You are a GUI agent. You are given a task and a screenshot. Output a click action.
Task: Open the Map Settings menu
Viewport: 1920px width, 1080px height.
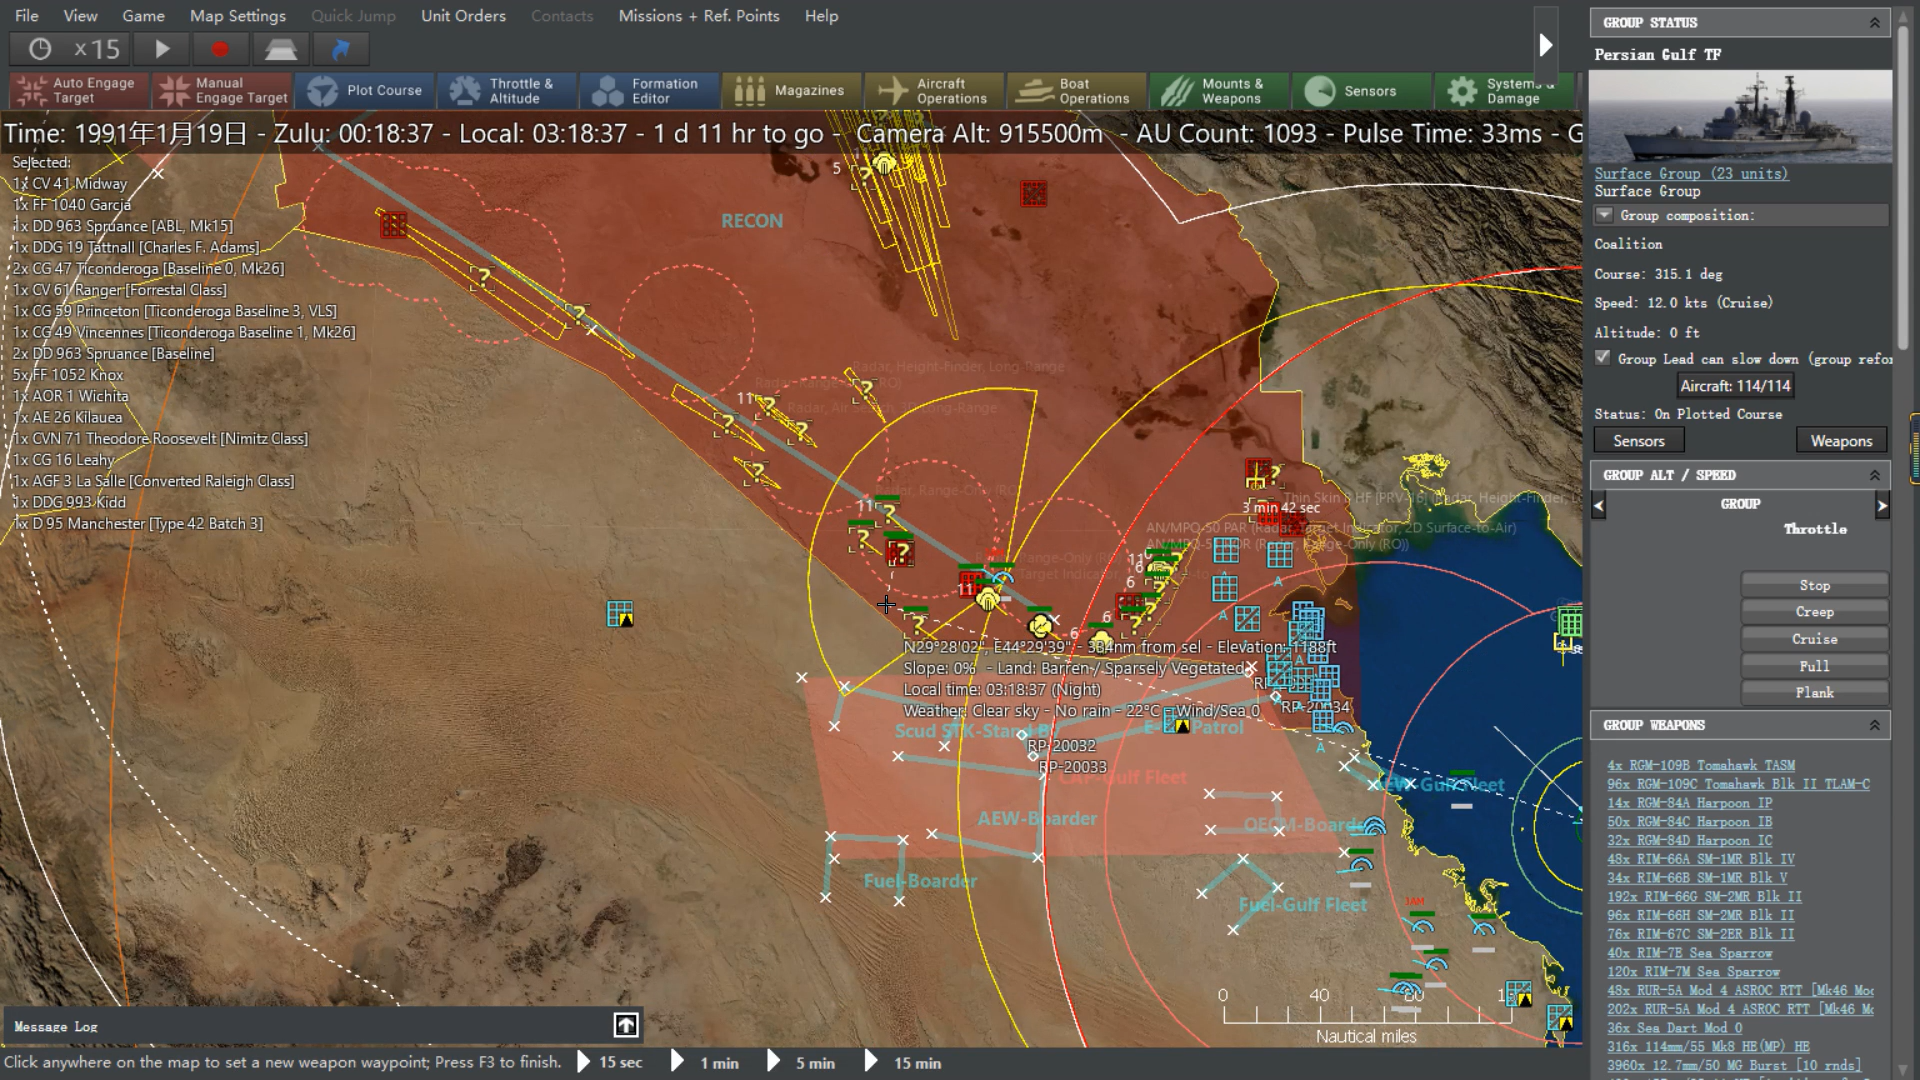tap(238, 16)
